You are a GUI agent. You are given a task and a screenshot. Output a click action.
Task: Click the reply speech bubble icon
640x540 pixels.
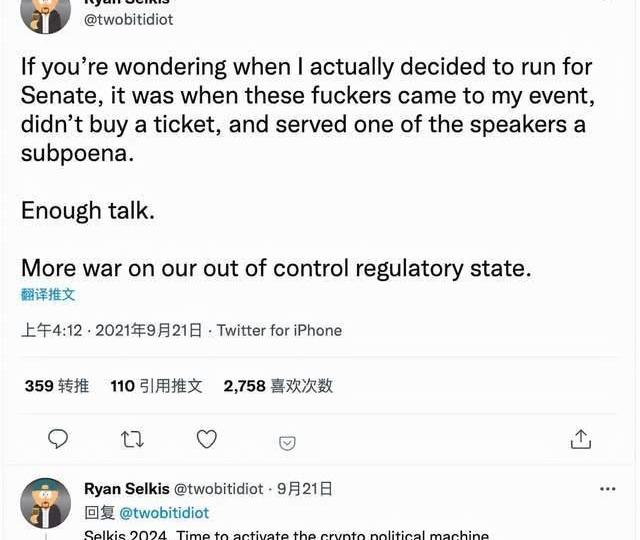[58, 439]
